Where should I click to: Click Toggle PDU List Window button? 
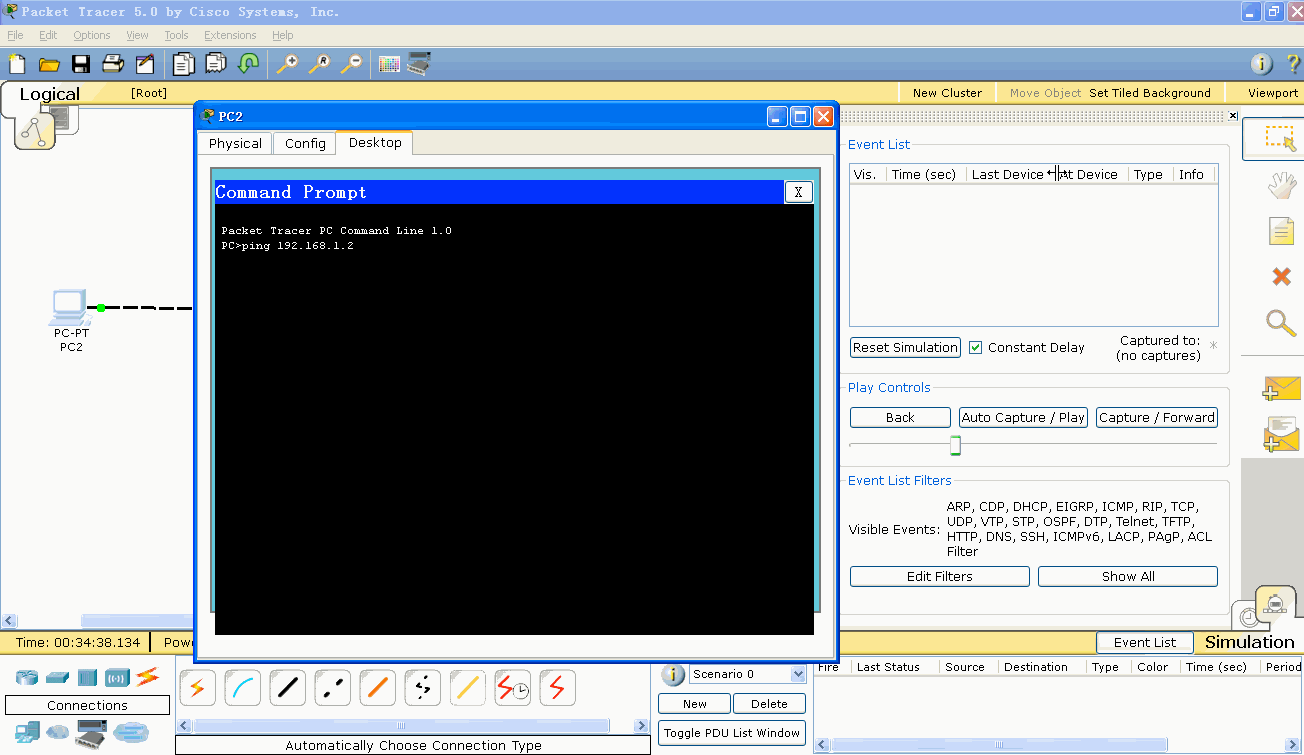(732, 733)
